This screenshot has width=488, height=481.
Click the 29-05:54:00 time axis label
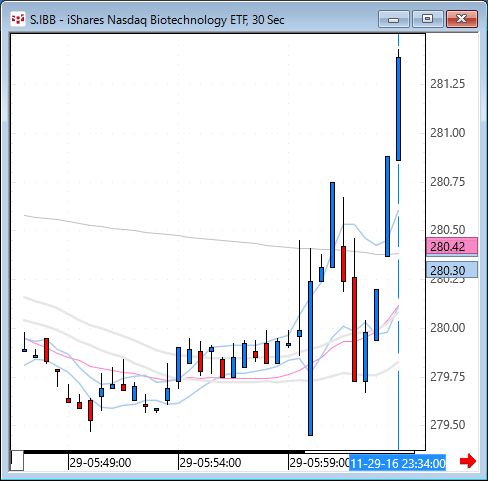pyautogui.click(x=210, y=463)
